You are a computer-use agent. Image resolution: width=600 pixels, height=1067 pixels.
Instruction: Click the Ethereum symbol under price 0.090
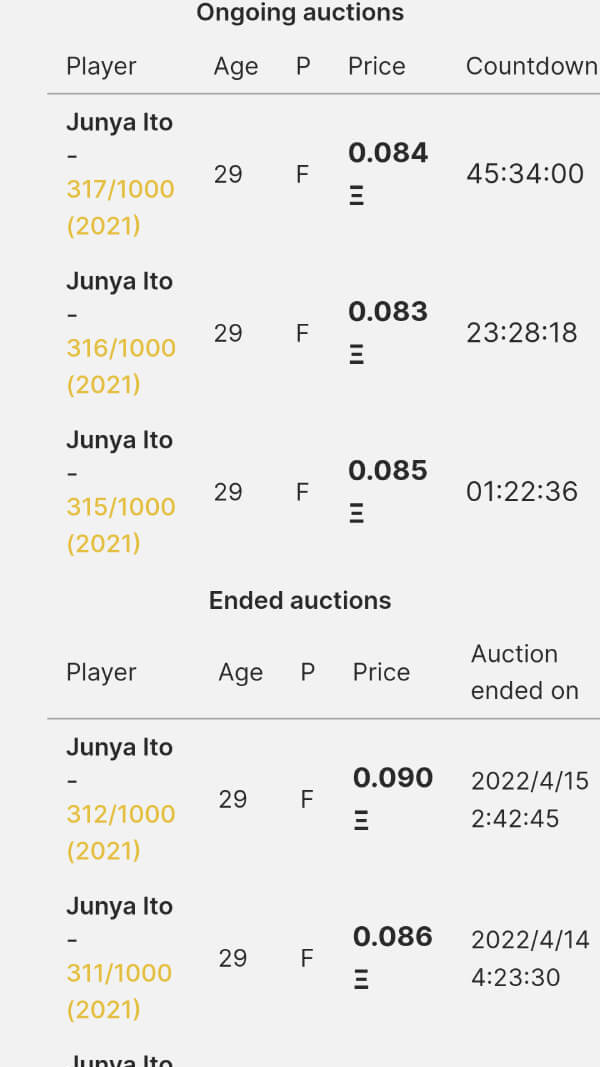pos(361,821)
